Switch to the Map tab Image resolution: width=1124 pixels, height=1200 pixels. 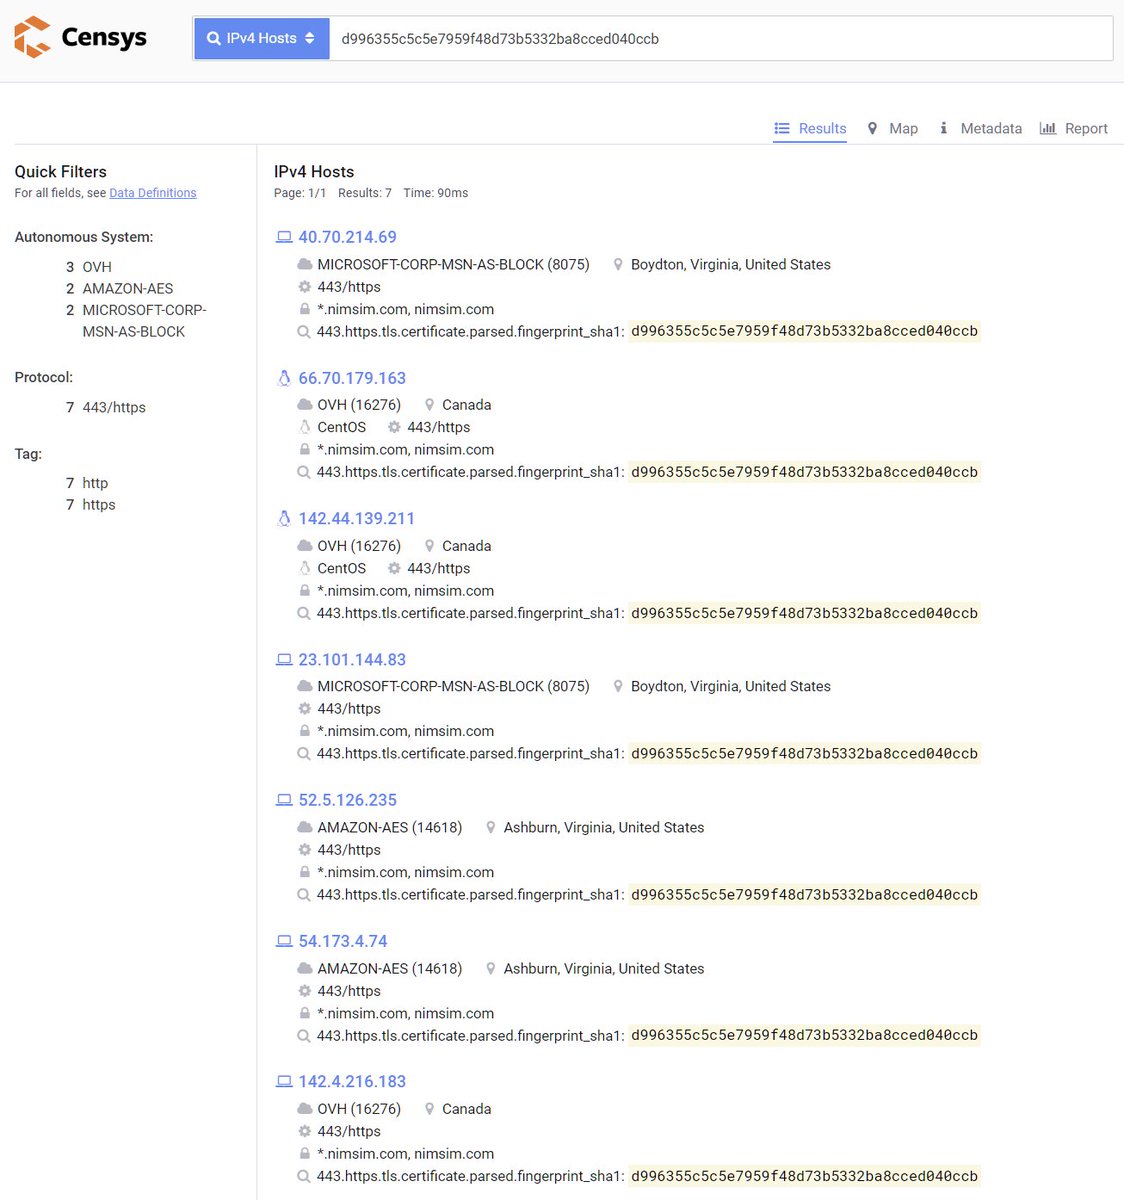pyautogui.click(x=892, y=129)
